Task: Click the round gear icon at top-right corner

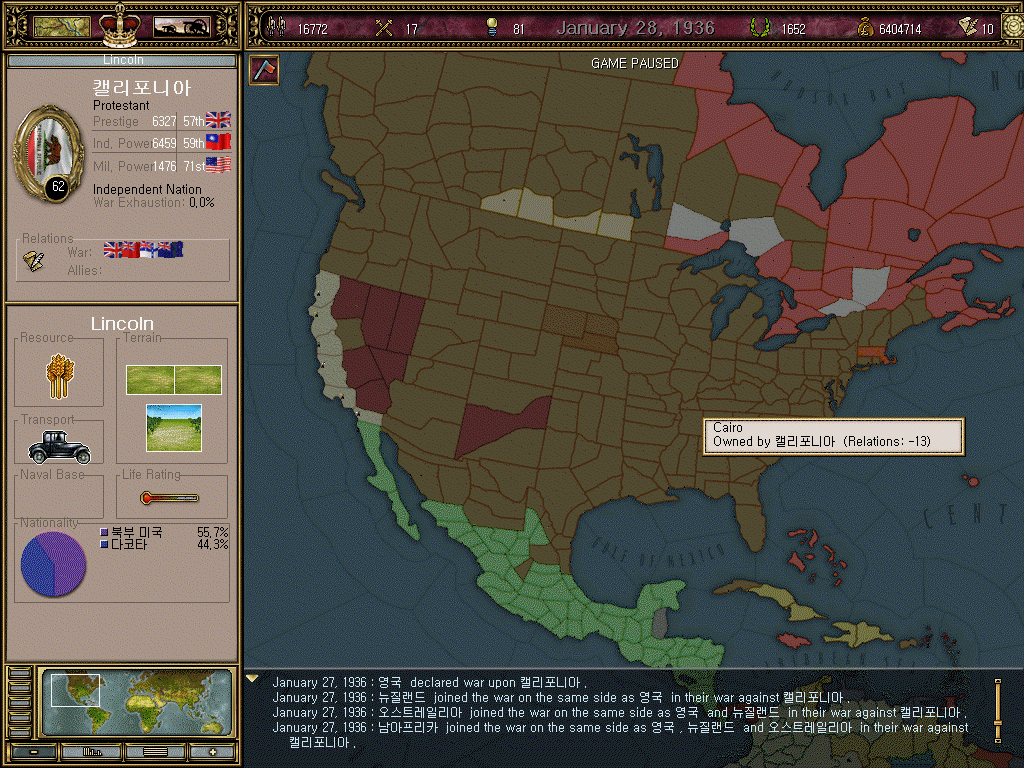Action: tap(1013, 27)
